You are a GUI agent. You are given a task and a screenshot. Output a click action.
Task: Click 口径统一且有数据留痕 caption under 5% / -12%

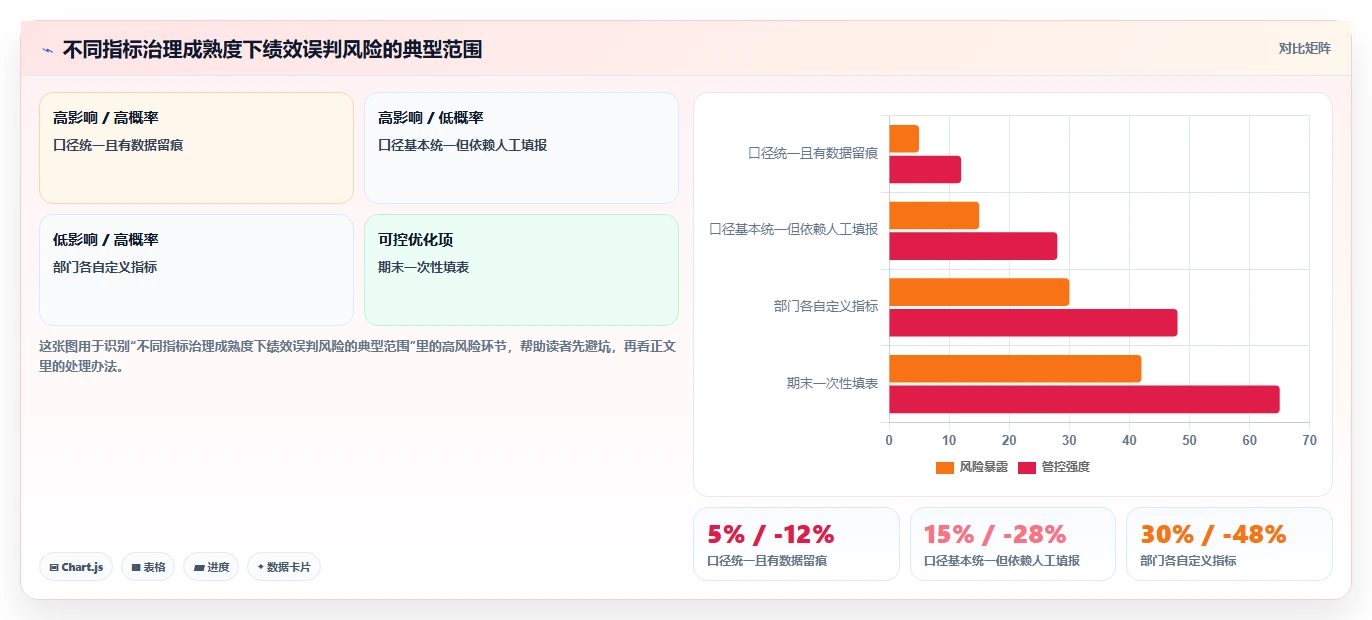point(767,561)
